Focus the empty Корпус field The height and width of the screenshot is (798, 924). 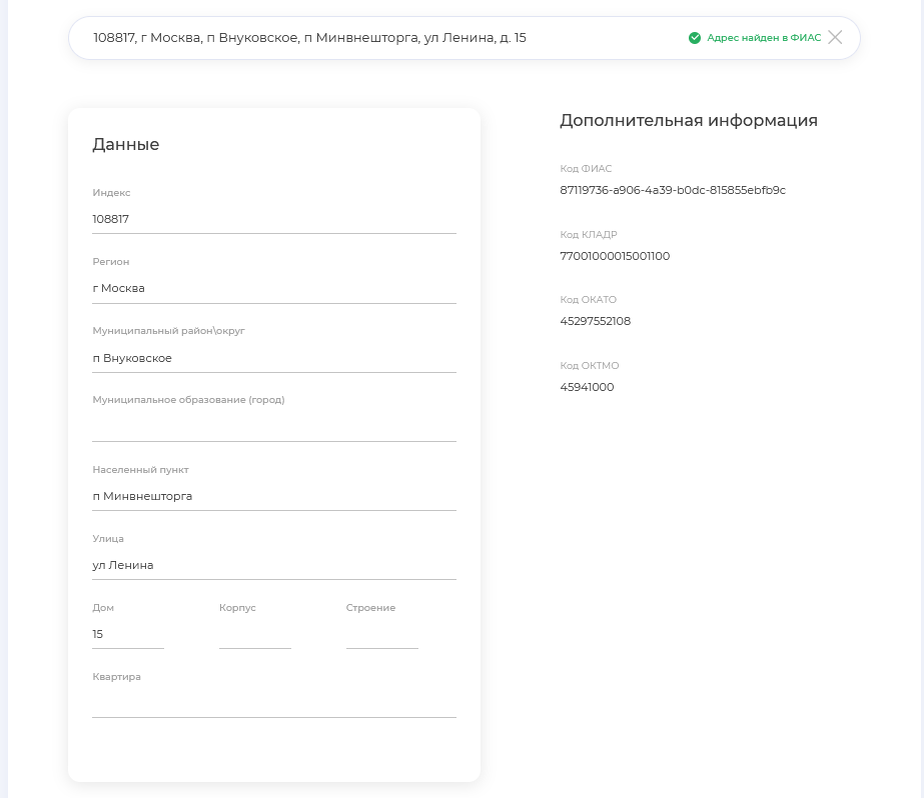click(x=254, y=634)
